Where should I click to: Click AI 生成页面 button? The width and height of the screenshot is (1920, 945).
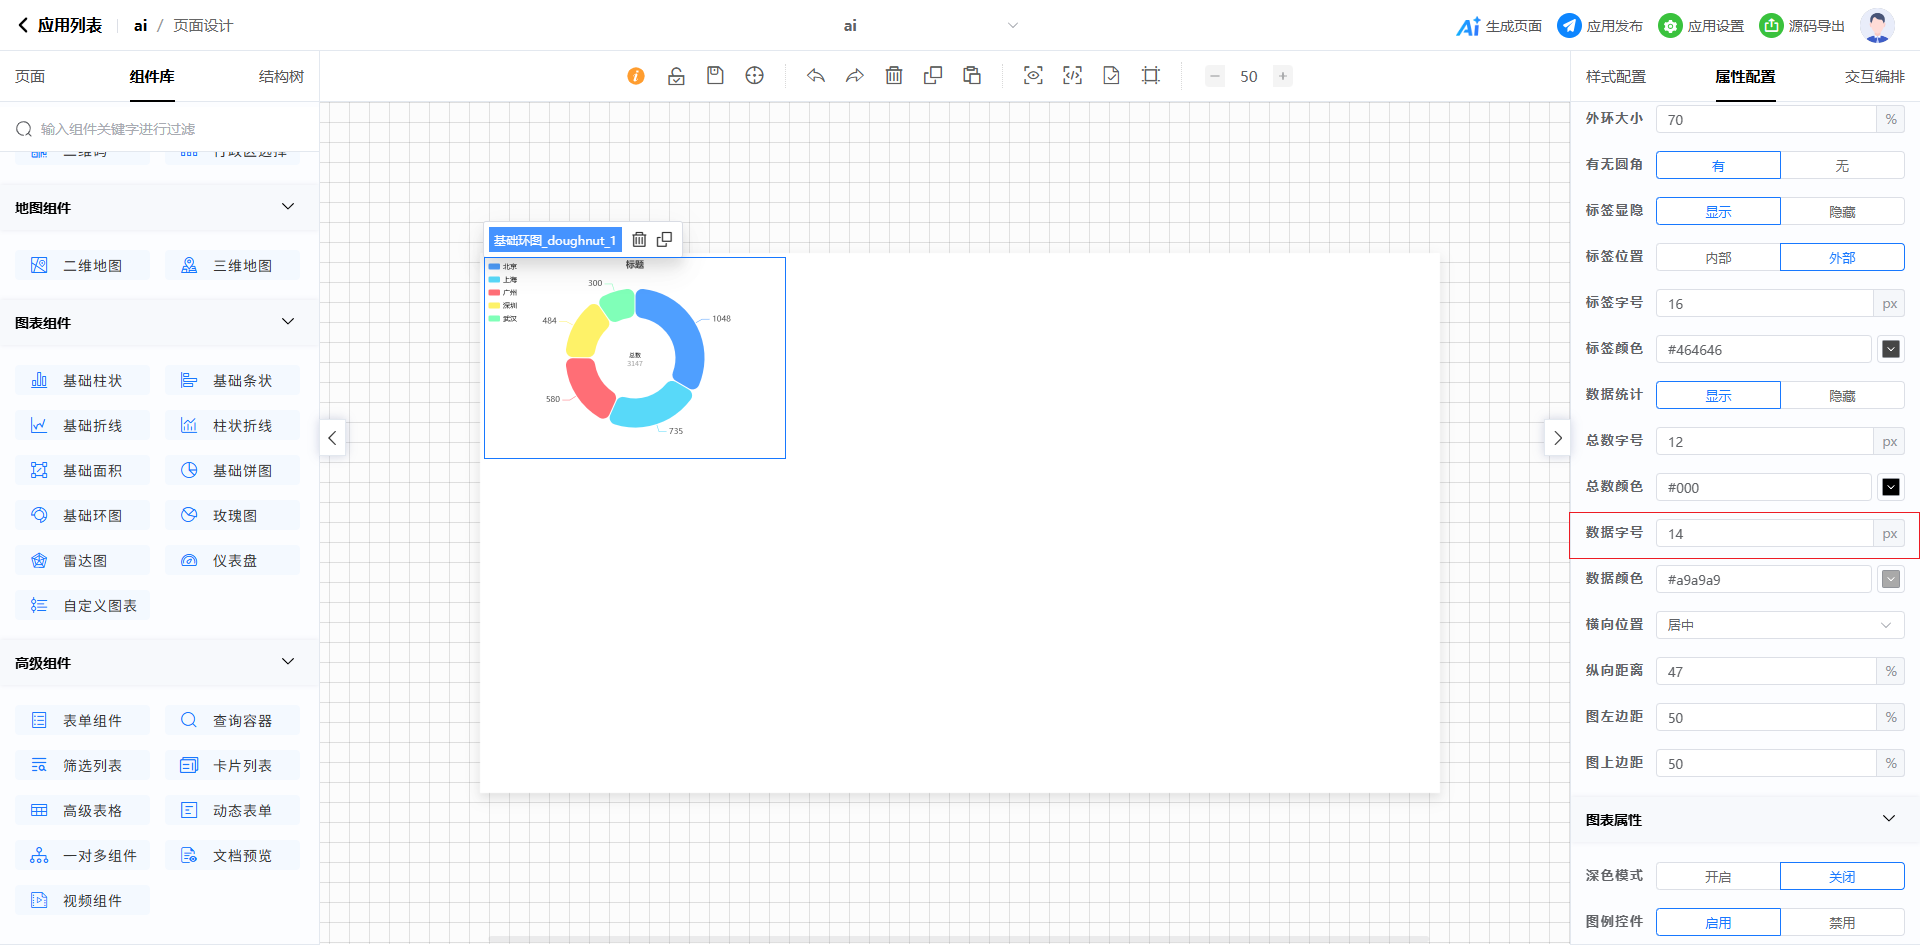pos(1499,26)
